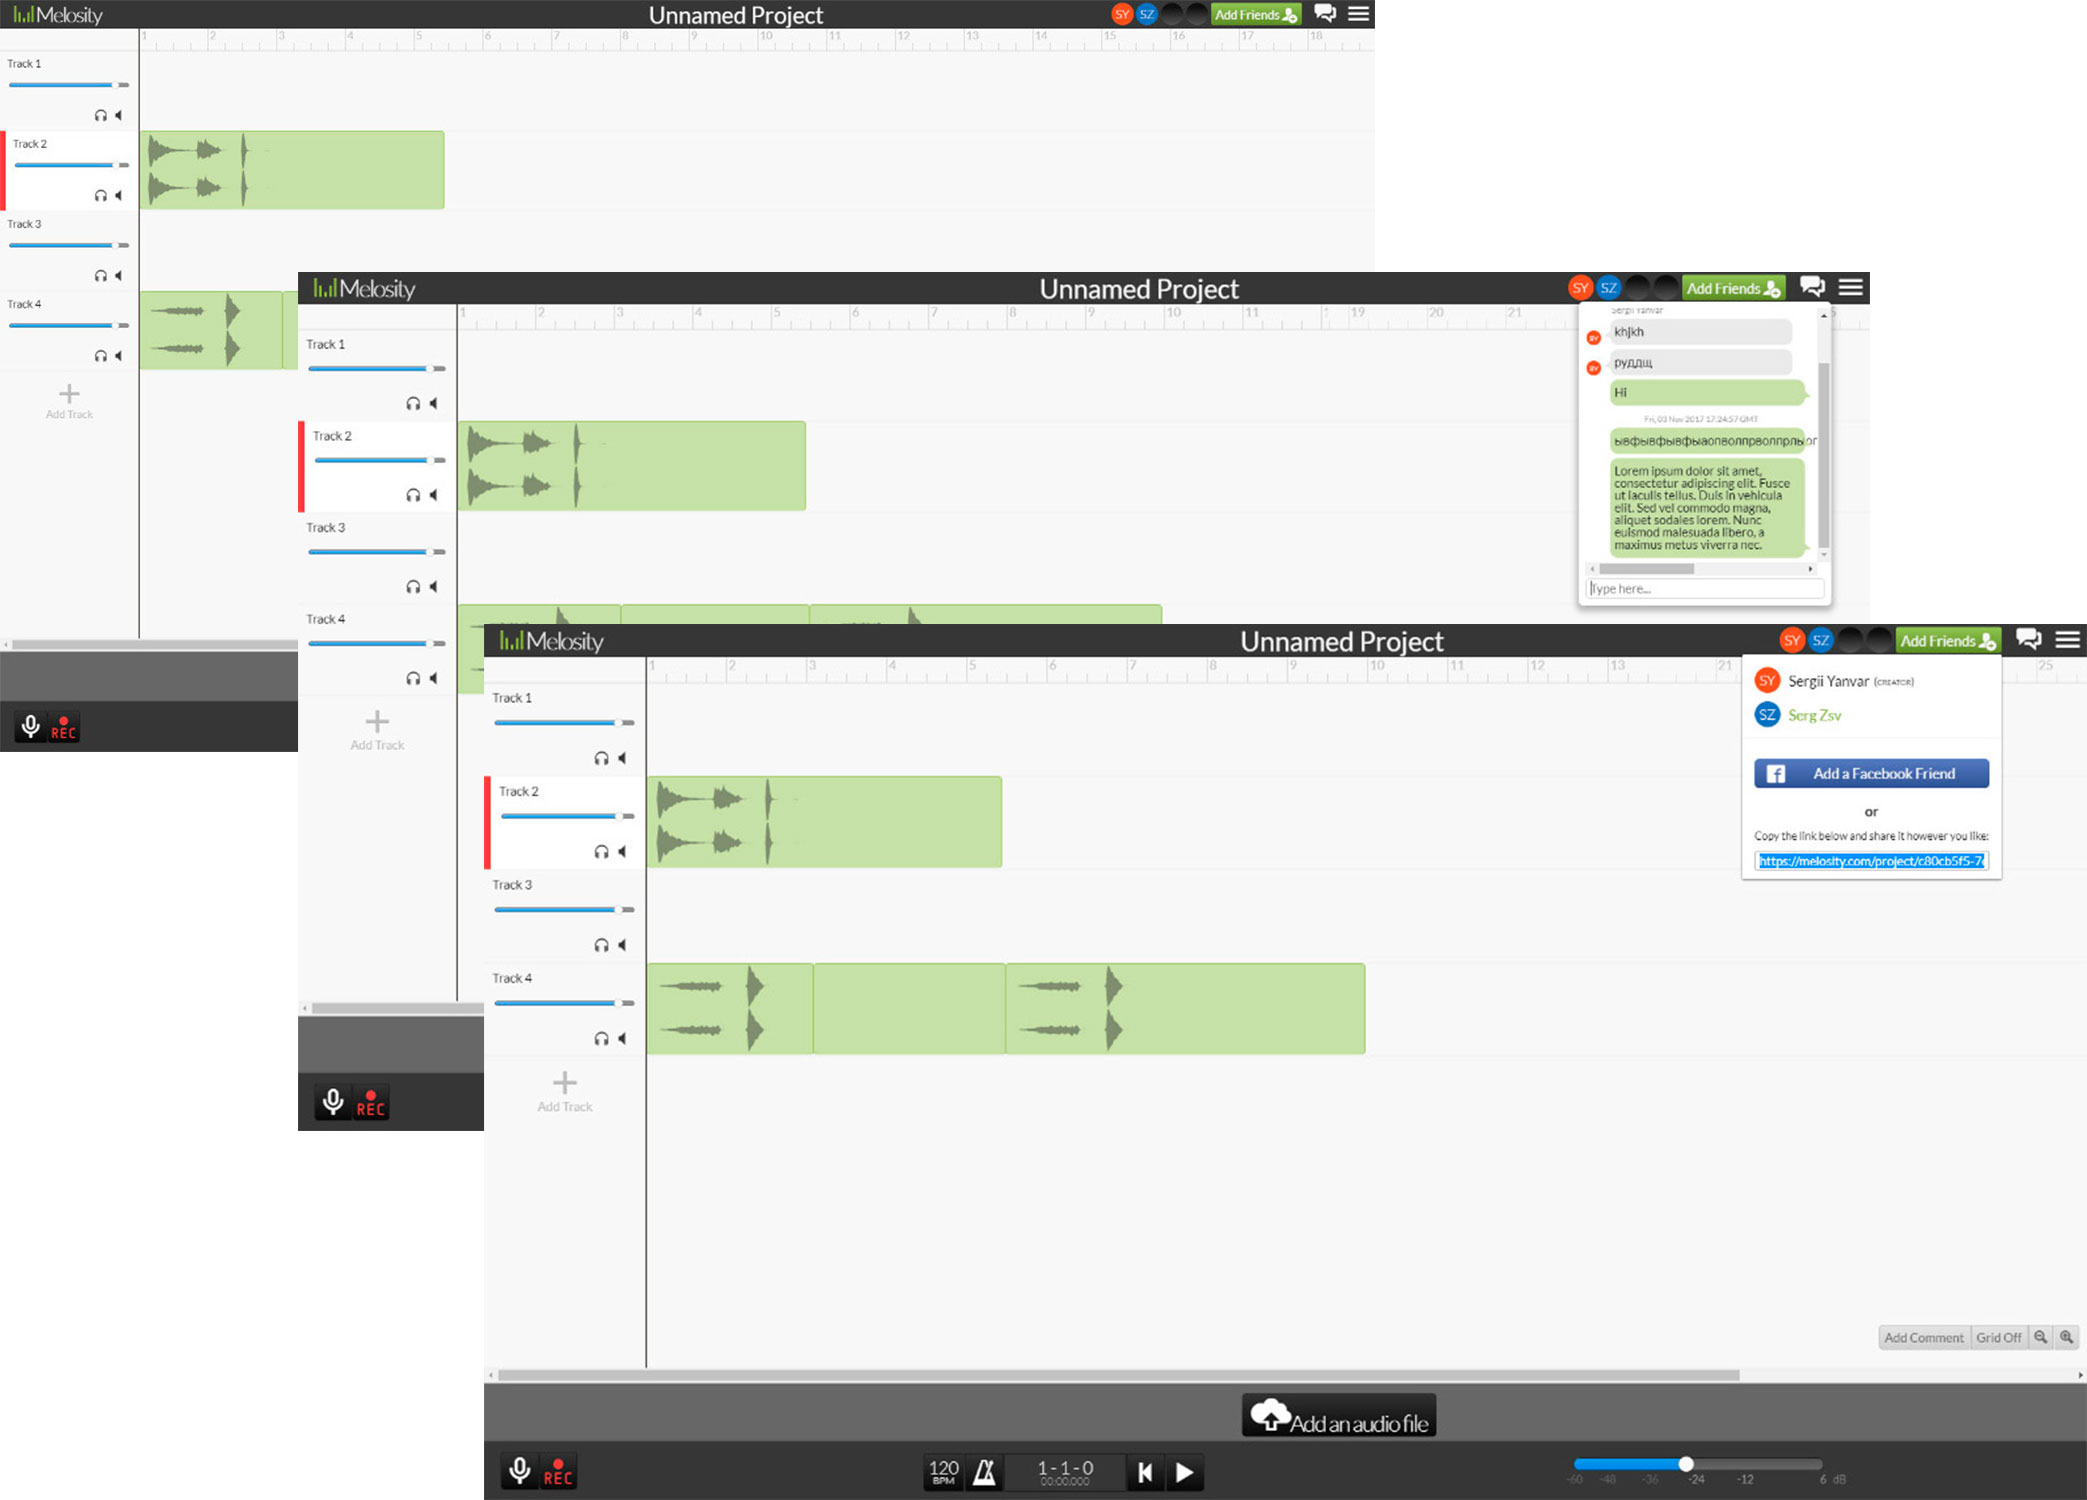
Task: Open hamburger menu in bottom window header
Action: (x=2067, y=640)
